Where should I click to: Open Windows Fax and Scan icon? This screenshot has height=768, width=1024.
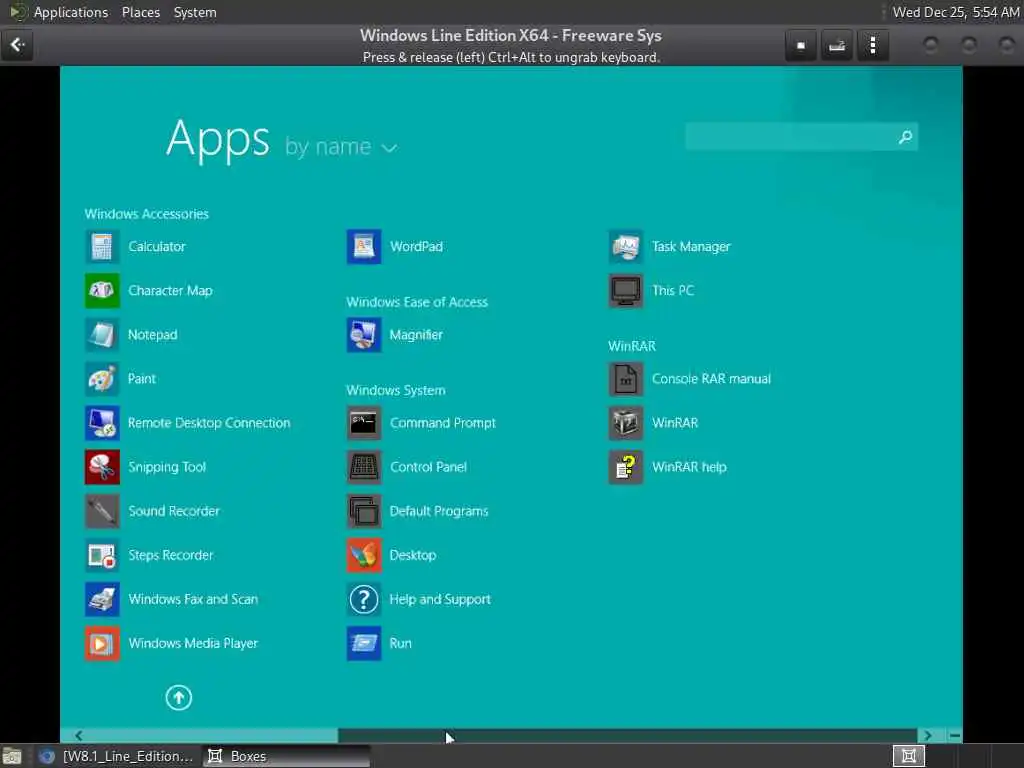[x=102, y=600]
